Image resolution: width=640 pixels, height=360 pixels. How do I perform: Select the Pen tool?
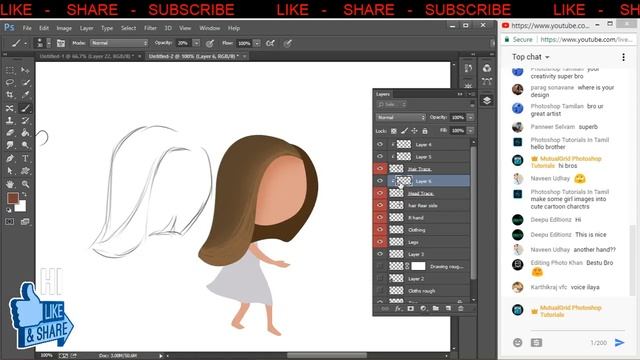(x=10, y=158)
